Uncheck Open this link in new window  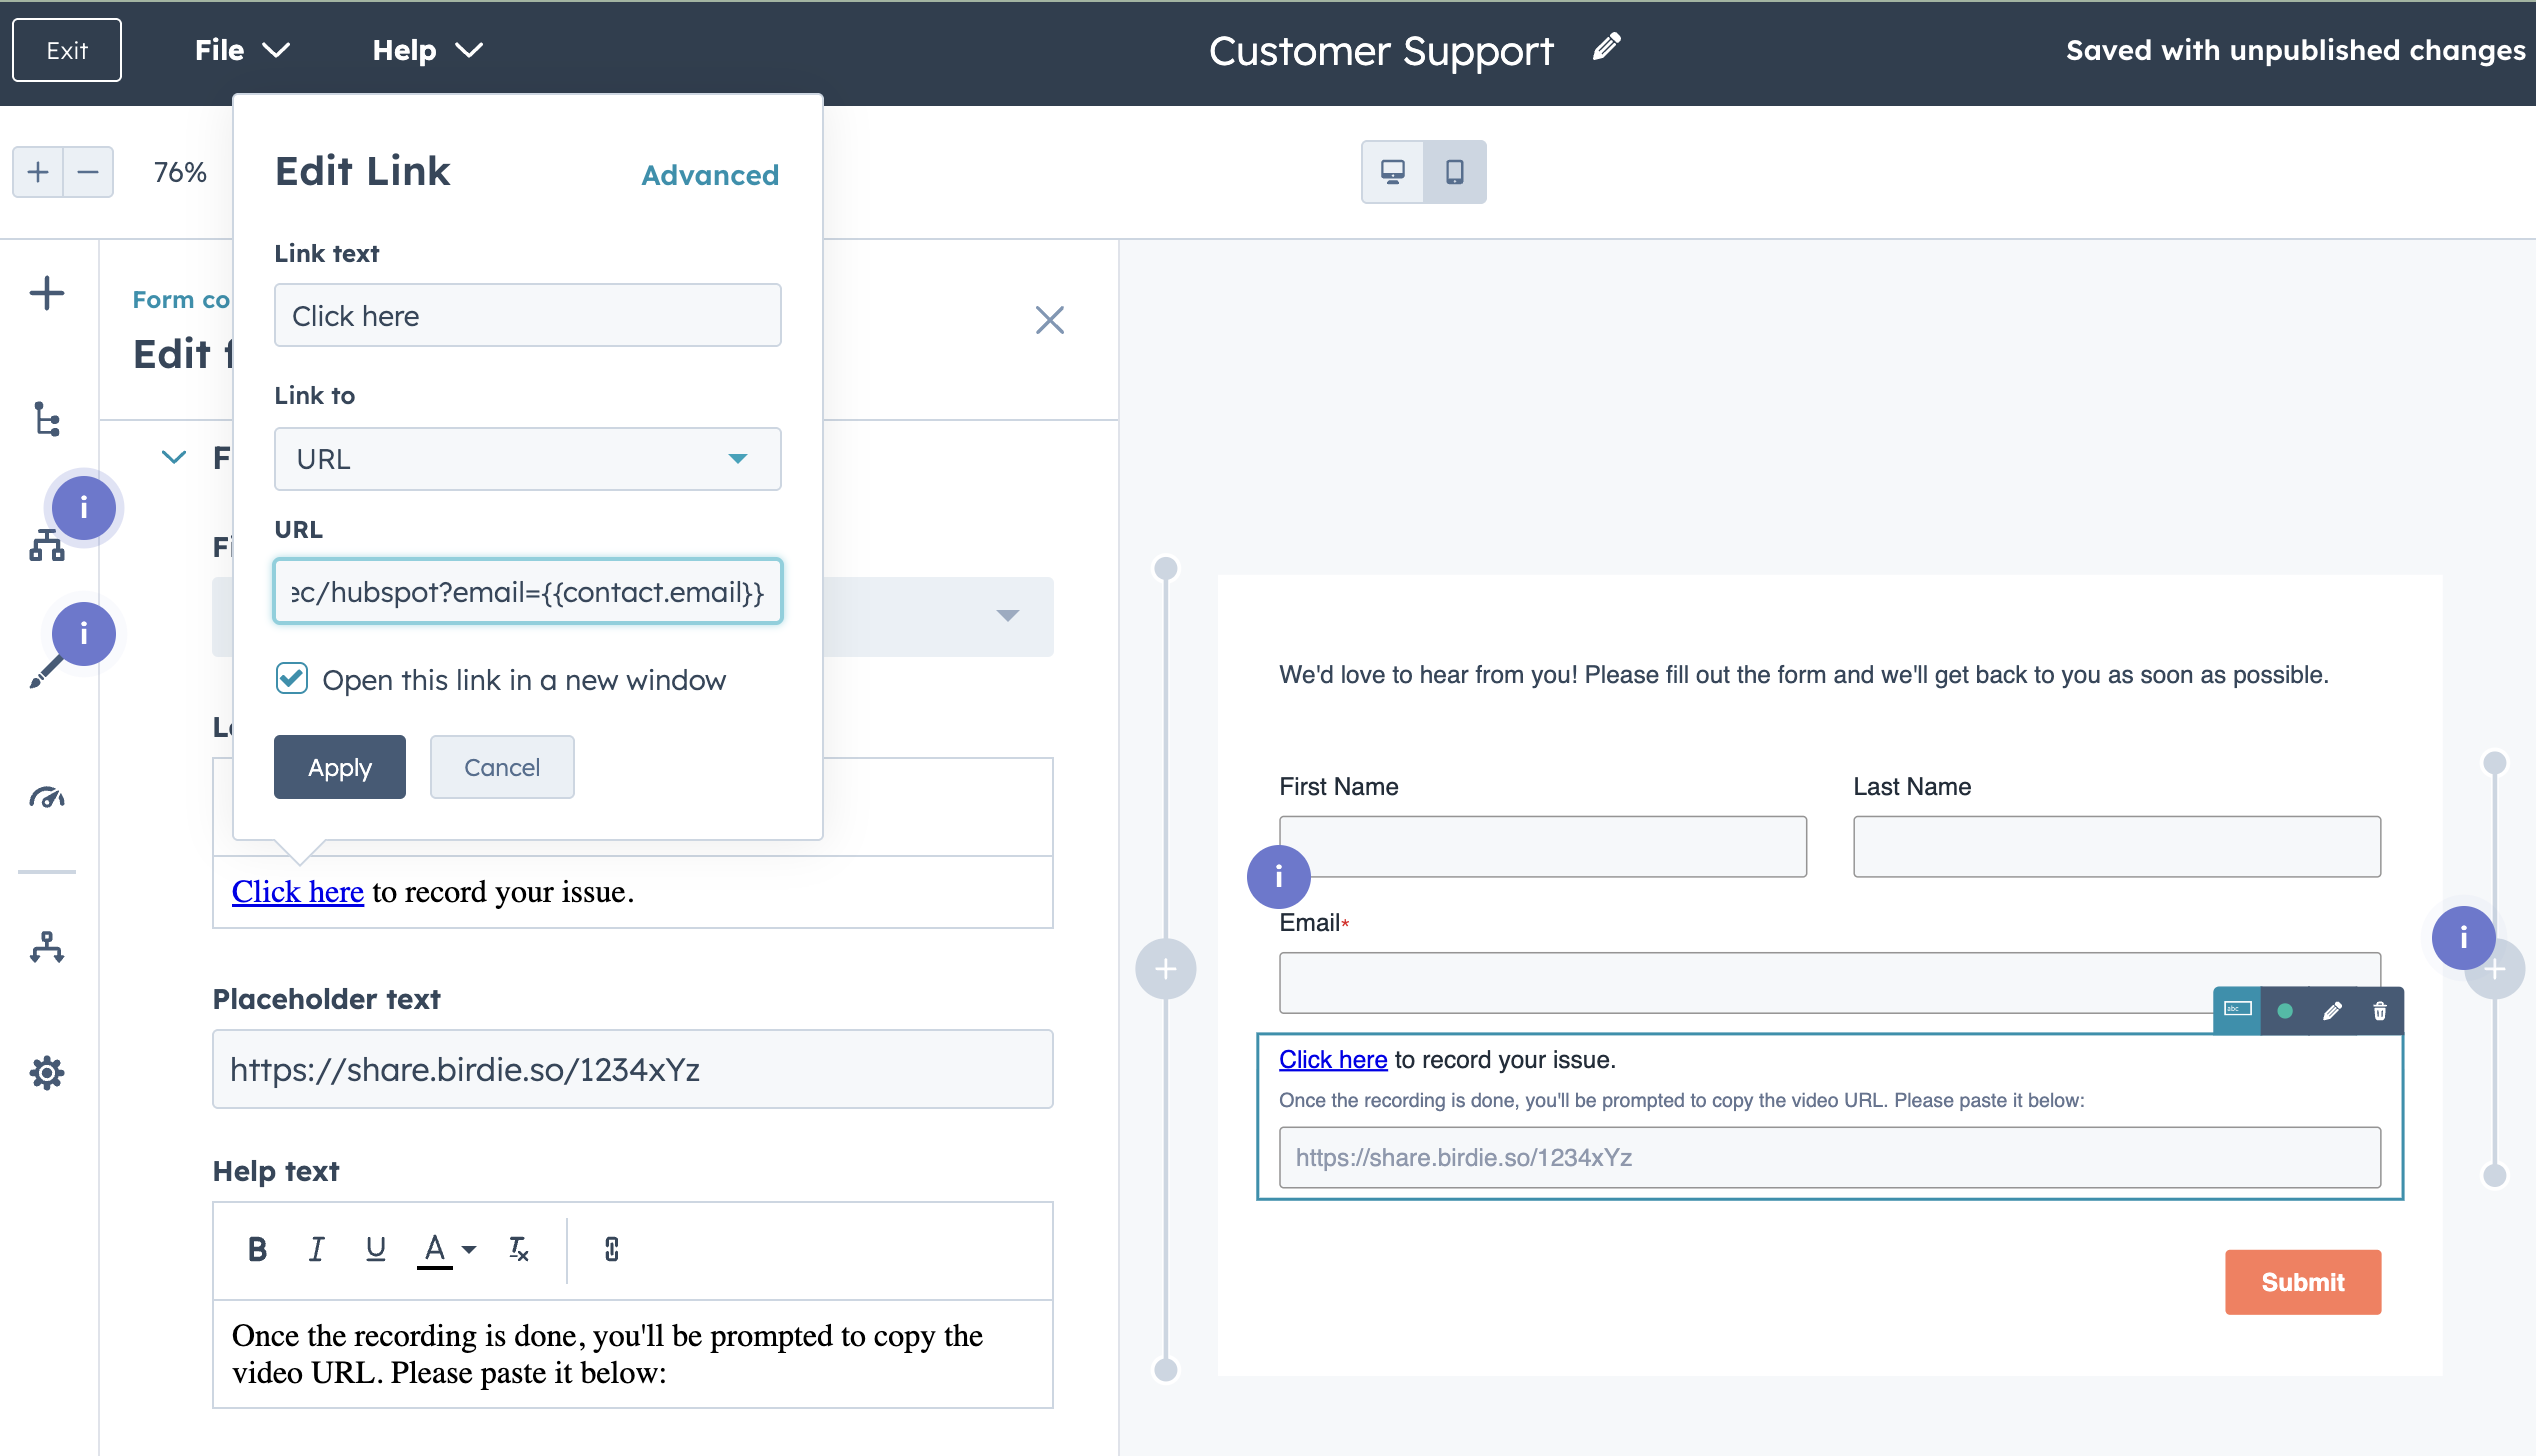click(292, 679)
